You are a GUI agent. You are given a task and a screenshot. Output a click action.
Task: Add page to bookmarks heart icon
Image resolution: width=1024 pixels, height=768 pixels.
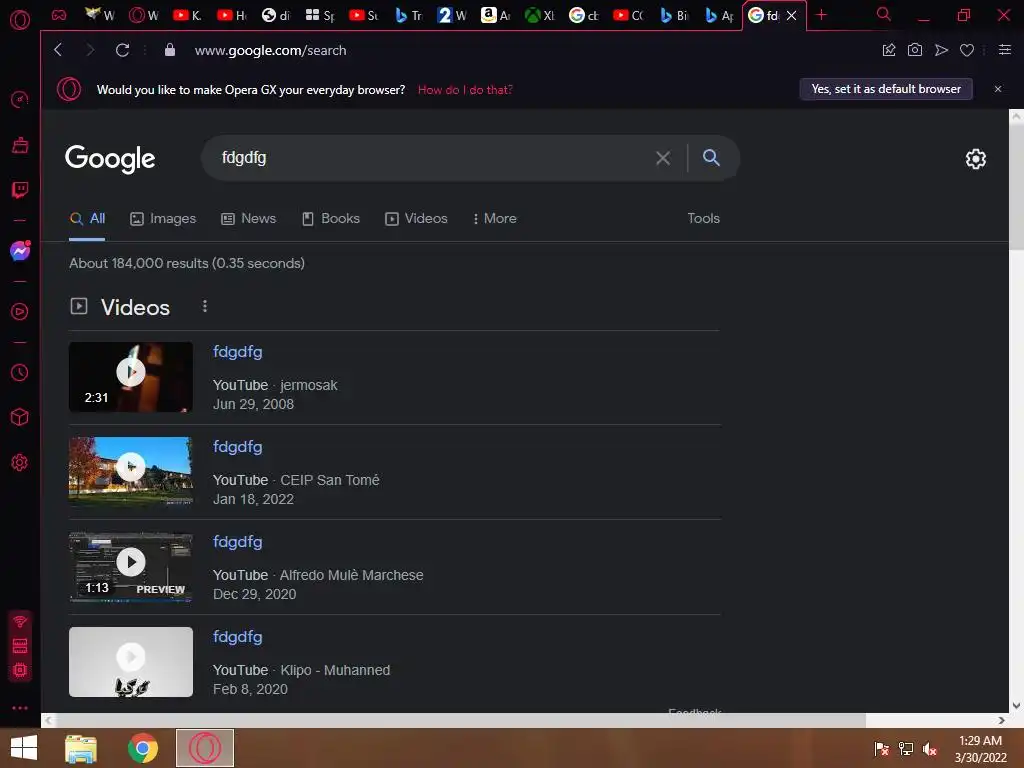click(967, 50)
